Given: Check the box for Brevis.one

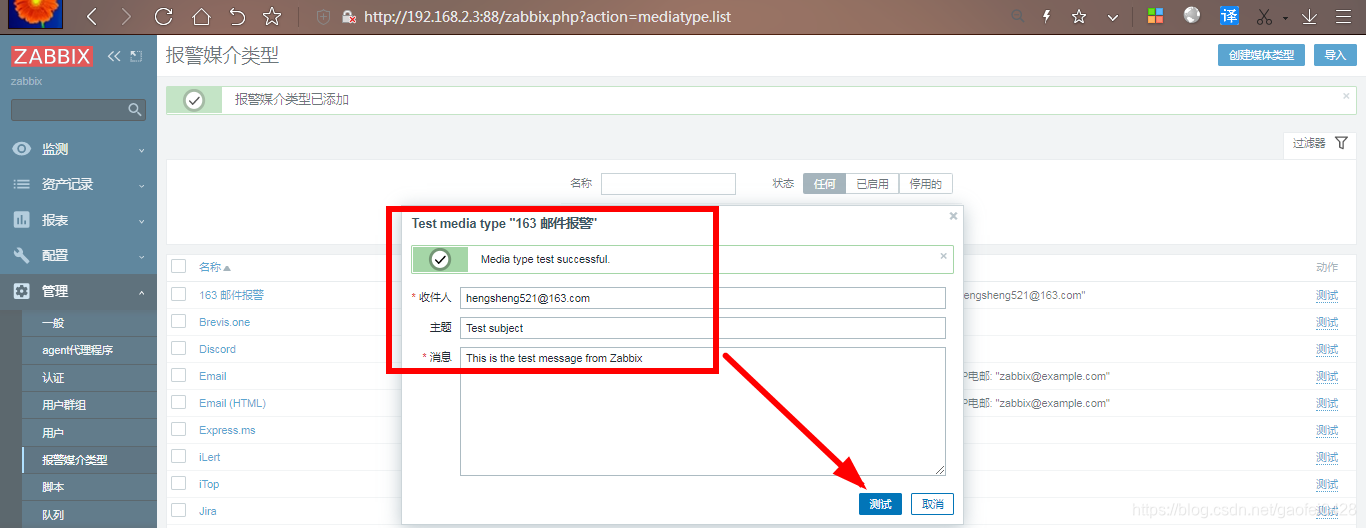Looking at the screenshot, I should (178, 321).
